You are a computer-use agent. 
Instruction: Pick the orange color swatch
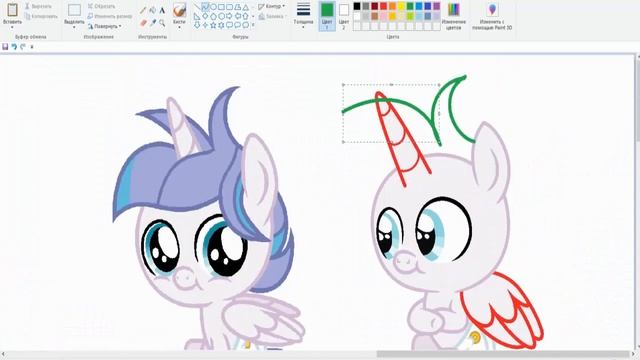click(392, 6)
